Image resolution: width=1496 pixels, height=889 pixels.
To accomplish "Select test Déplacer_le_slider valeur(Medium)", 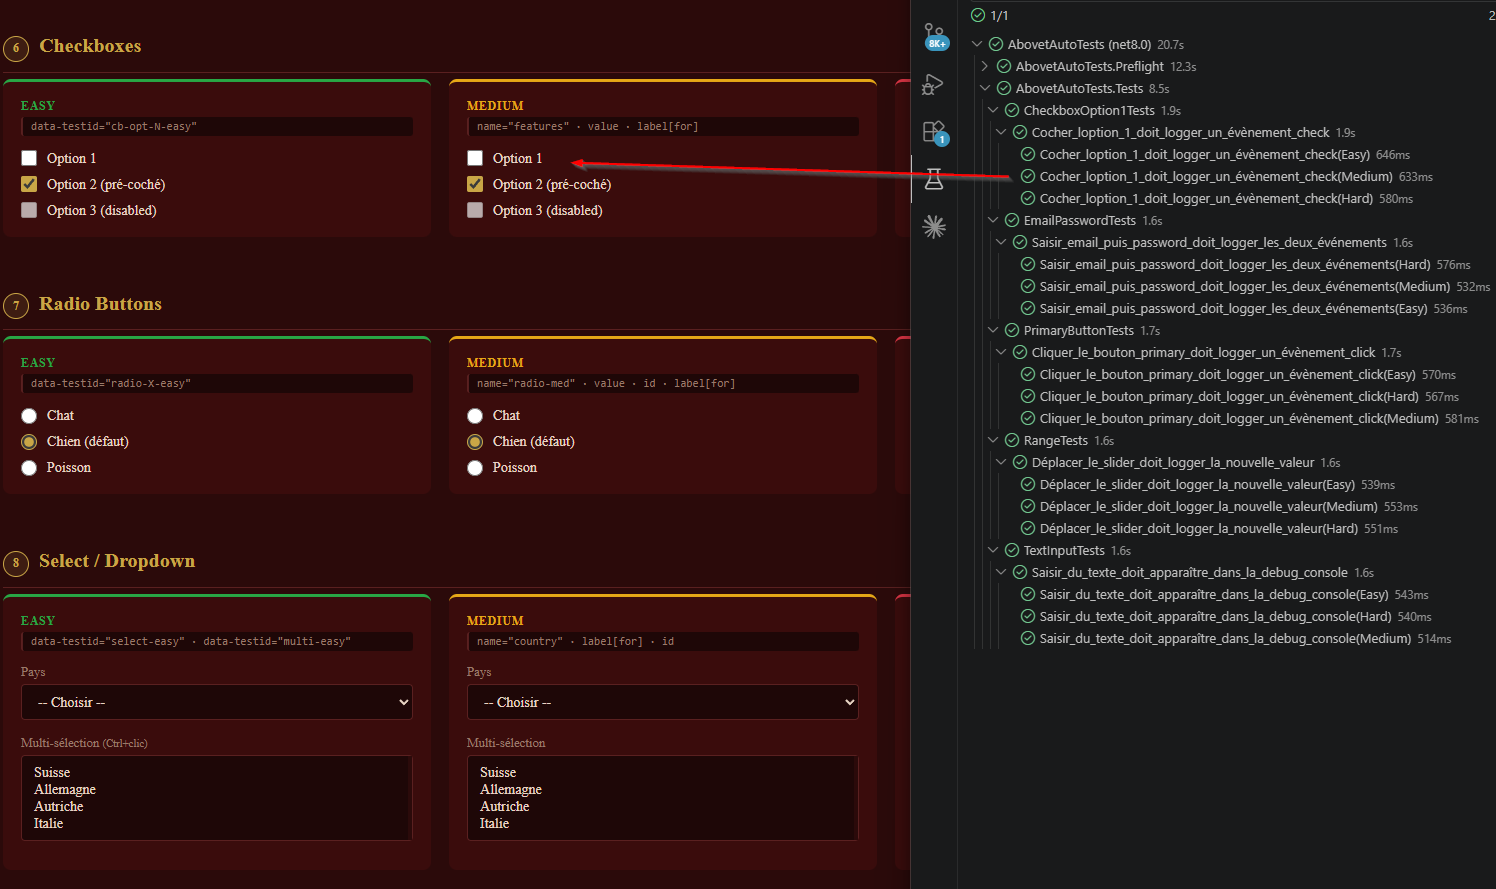I will pyautogui.click(x=1208, y=506).
